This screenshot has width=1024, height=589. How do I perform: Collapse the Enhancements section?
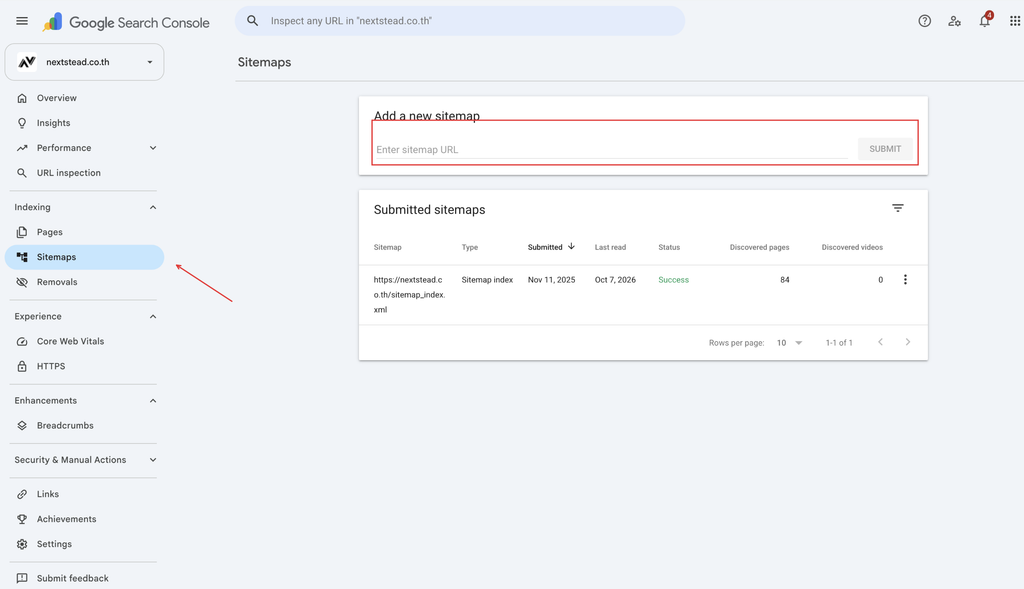tap(153, 400)
